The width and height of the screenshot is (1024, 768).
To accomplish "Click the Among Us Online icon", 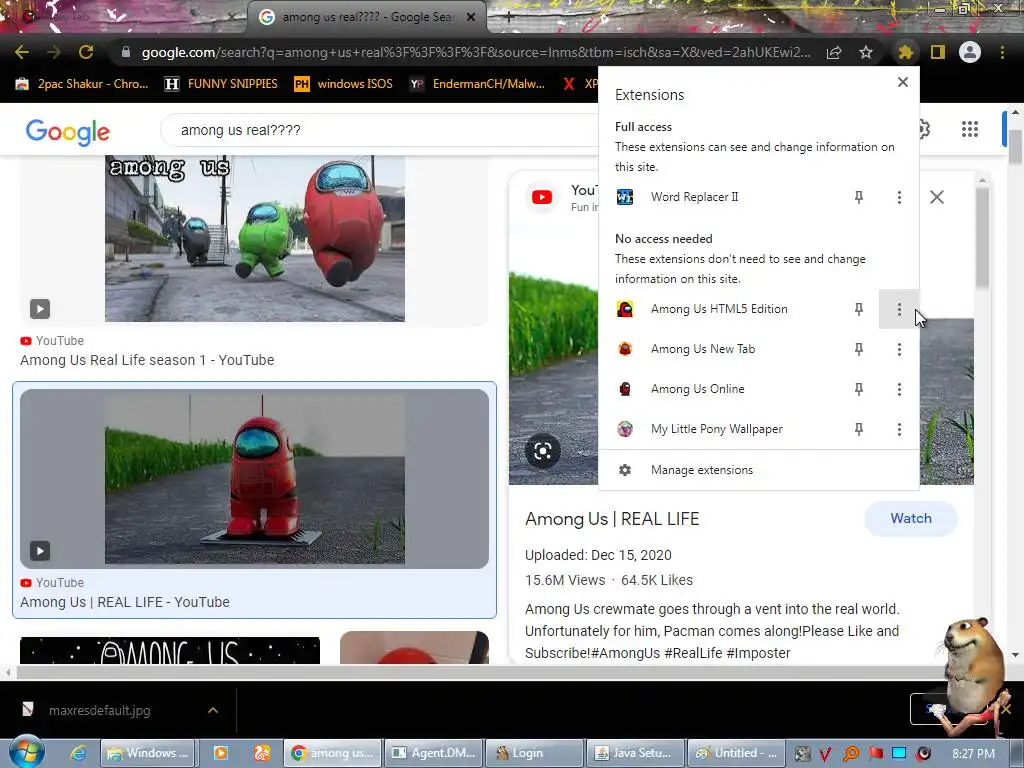I will [x=625, y=389].
